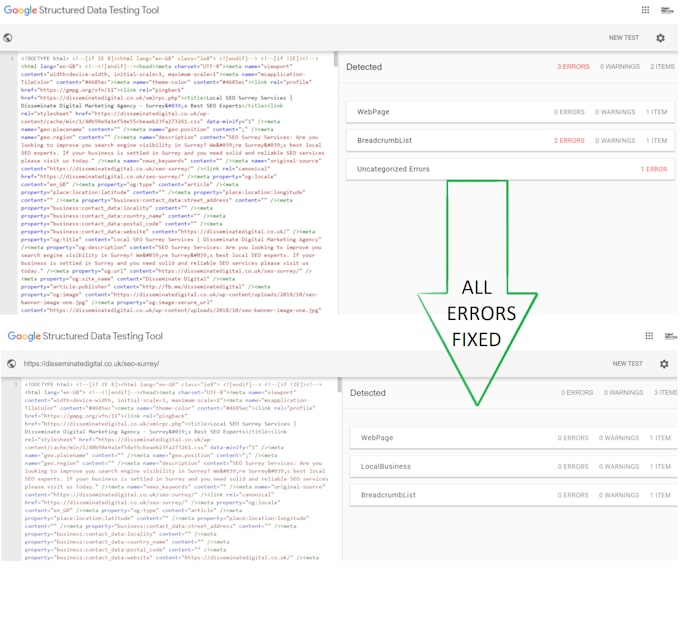The image size is (680, 638).
Task: Expand Uncategorized Errors row
Action: 510,169
